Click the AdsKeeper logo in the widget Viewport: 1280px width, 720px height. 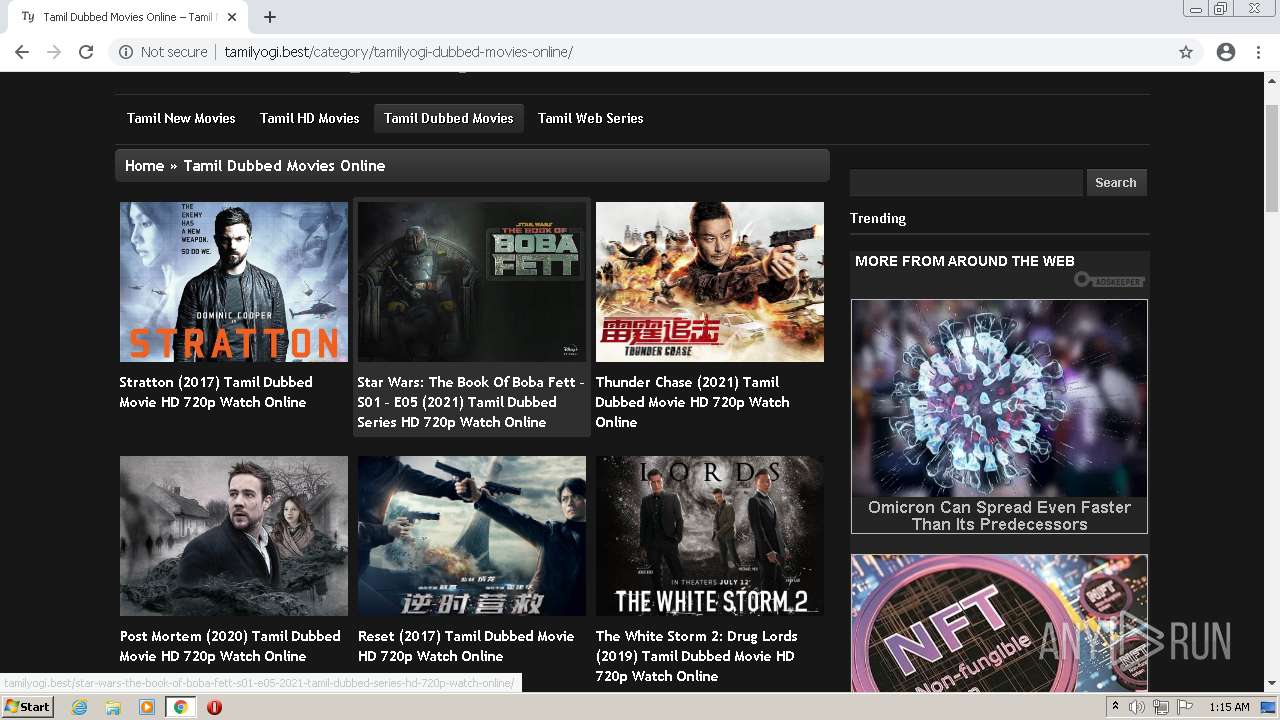[1110, 281]
